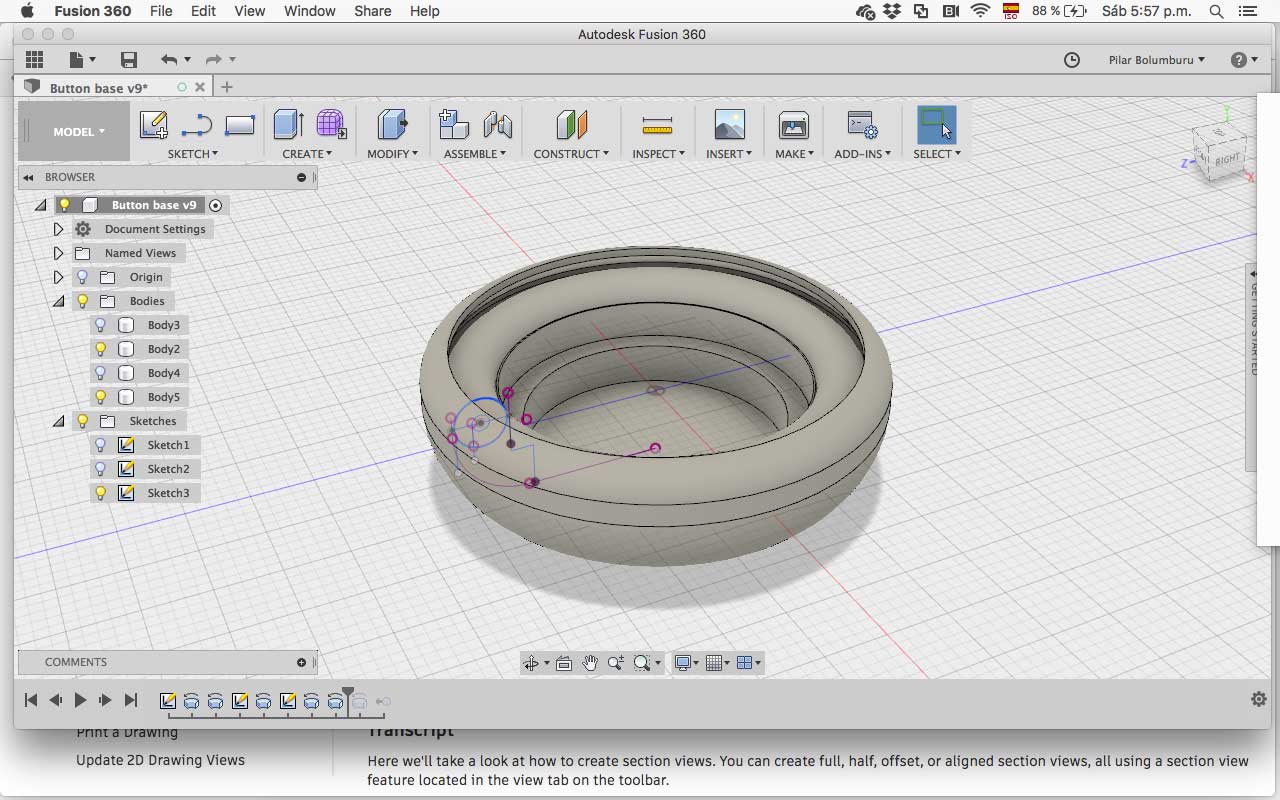Image resolution: width=1280 pixels, height=800 pixels.
Task: Click the Orbit navigation tool
Action: pyautogui.click(x=532, y=663)
